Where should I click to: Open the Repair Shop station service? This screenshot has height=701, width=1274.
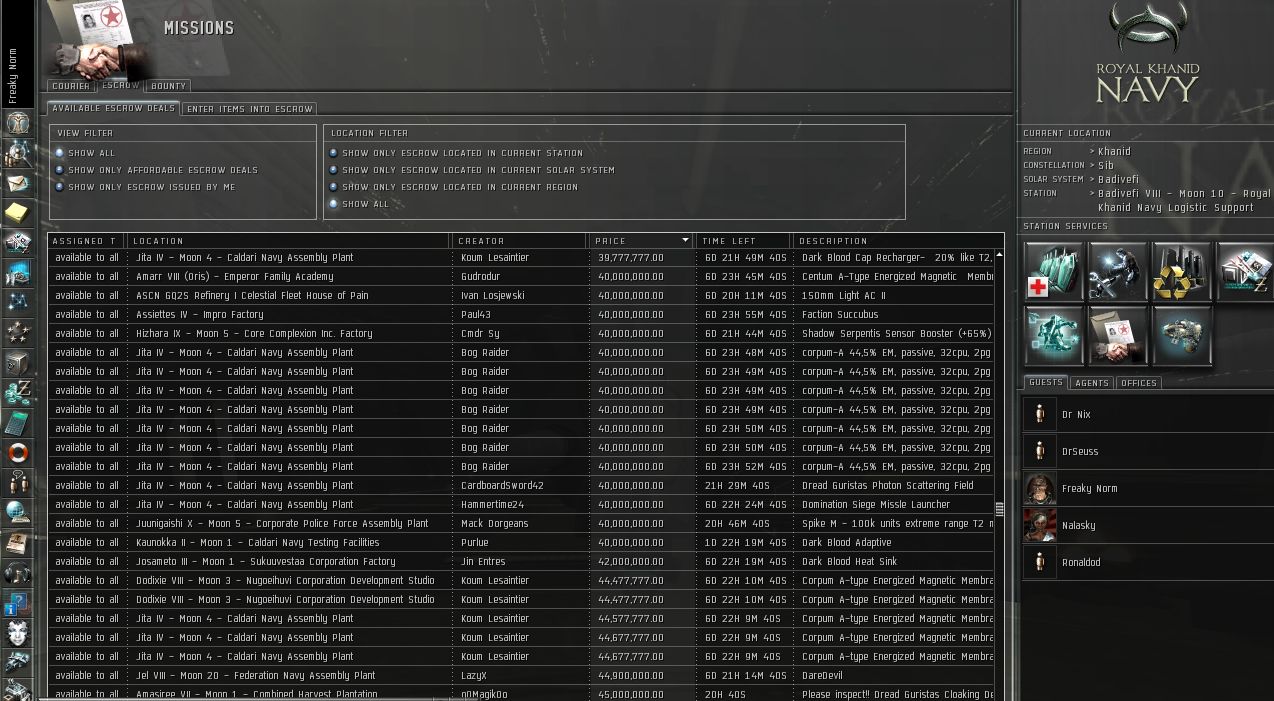point(1118,271)
